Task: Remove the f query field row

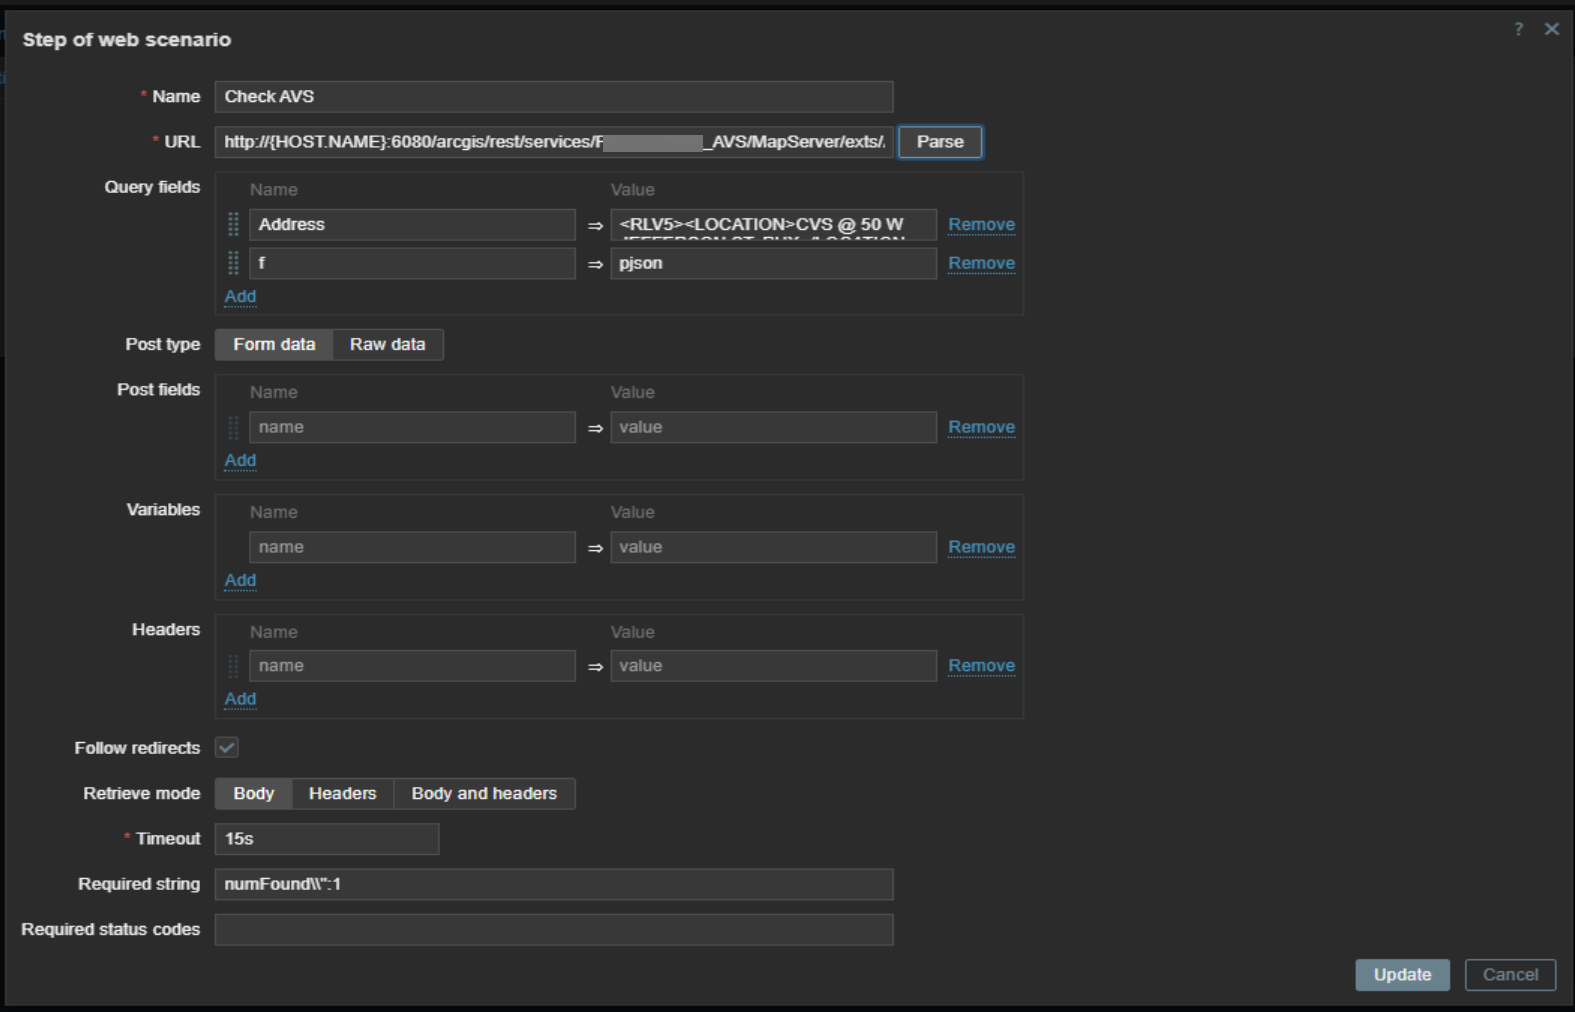Action: (981, 263)
